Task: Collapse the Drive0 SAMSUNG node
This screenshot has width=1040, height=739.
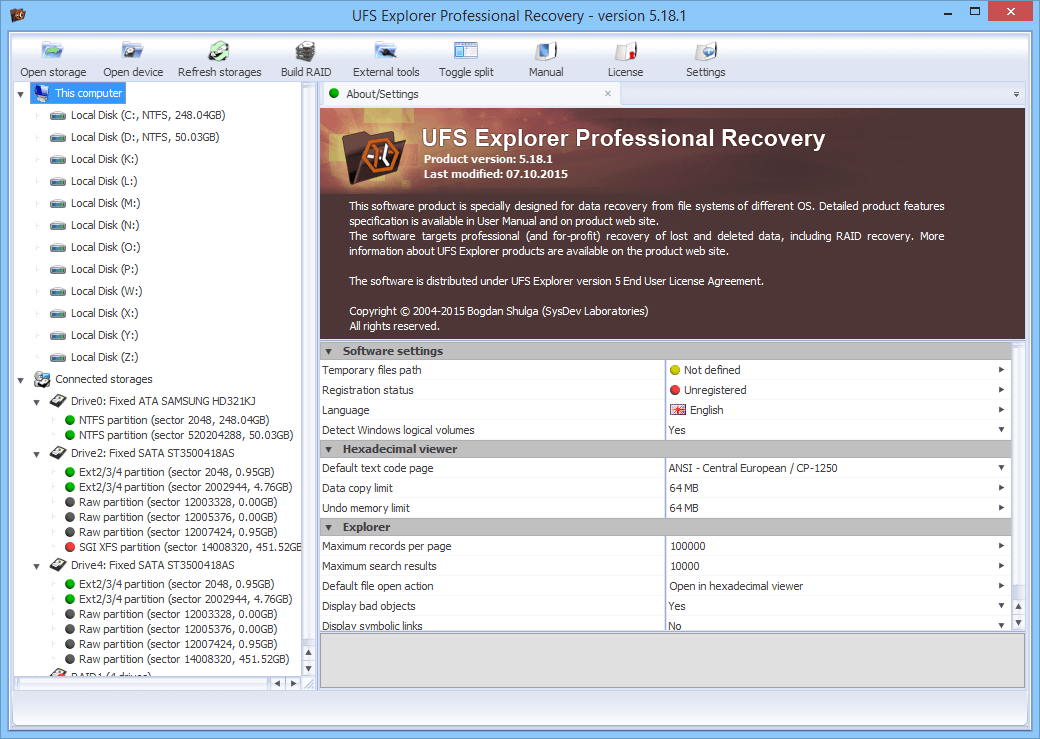Action: tap(37, 402)
